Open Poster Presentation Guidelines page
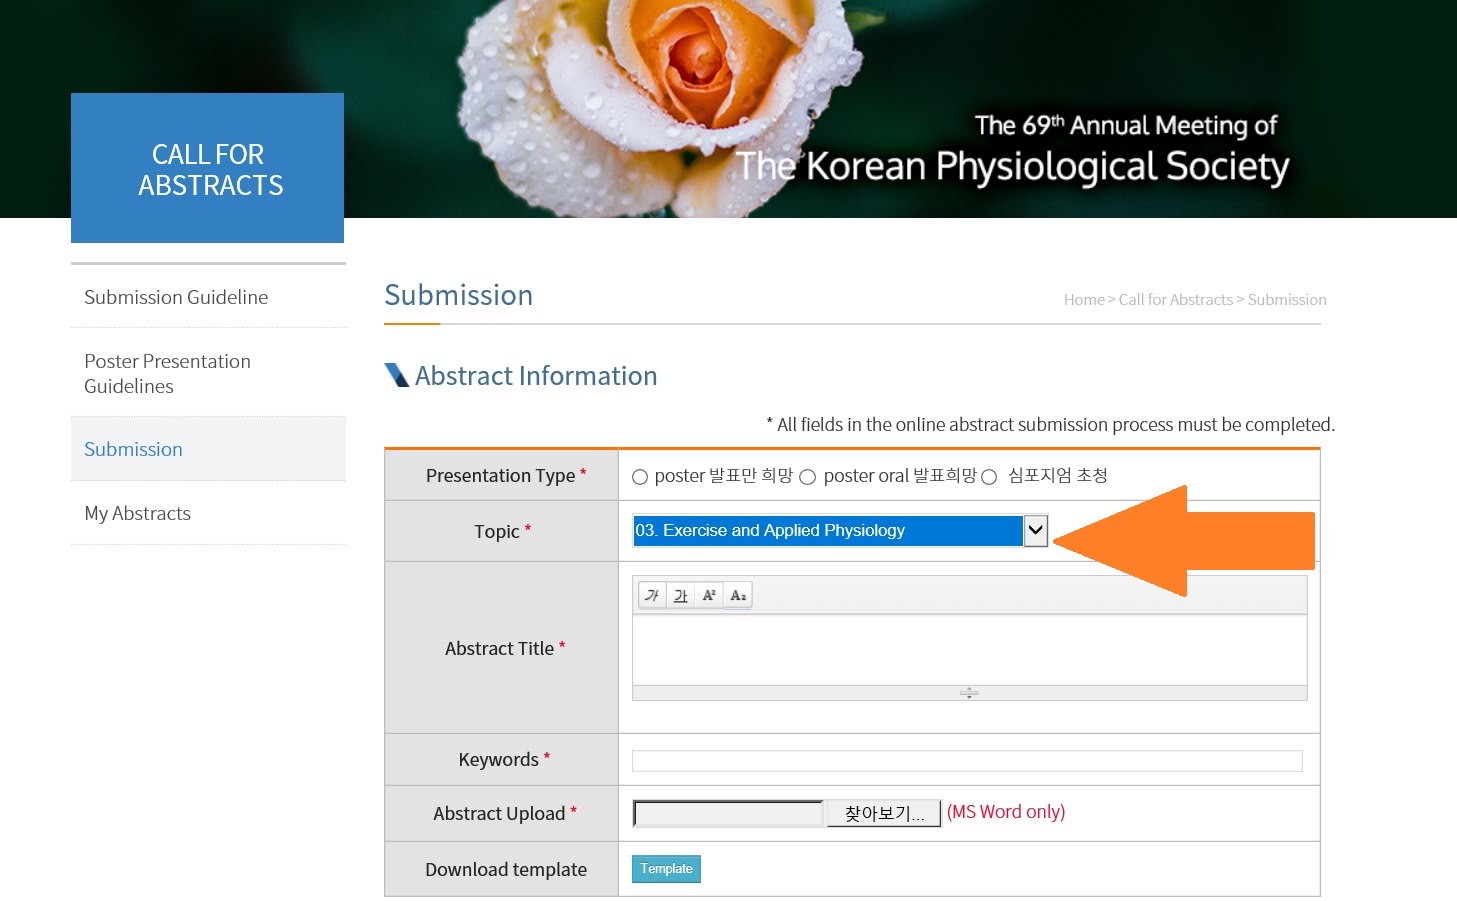 pos(167,374)
